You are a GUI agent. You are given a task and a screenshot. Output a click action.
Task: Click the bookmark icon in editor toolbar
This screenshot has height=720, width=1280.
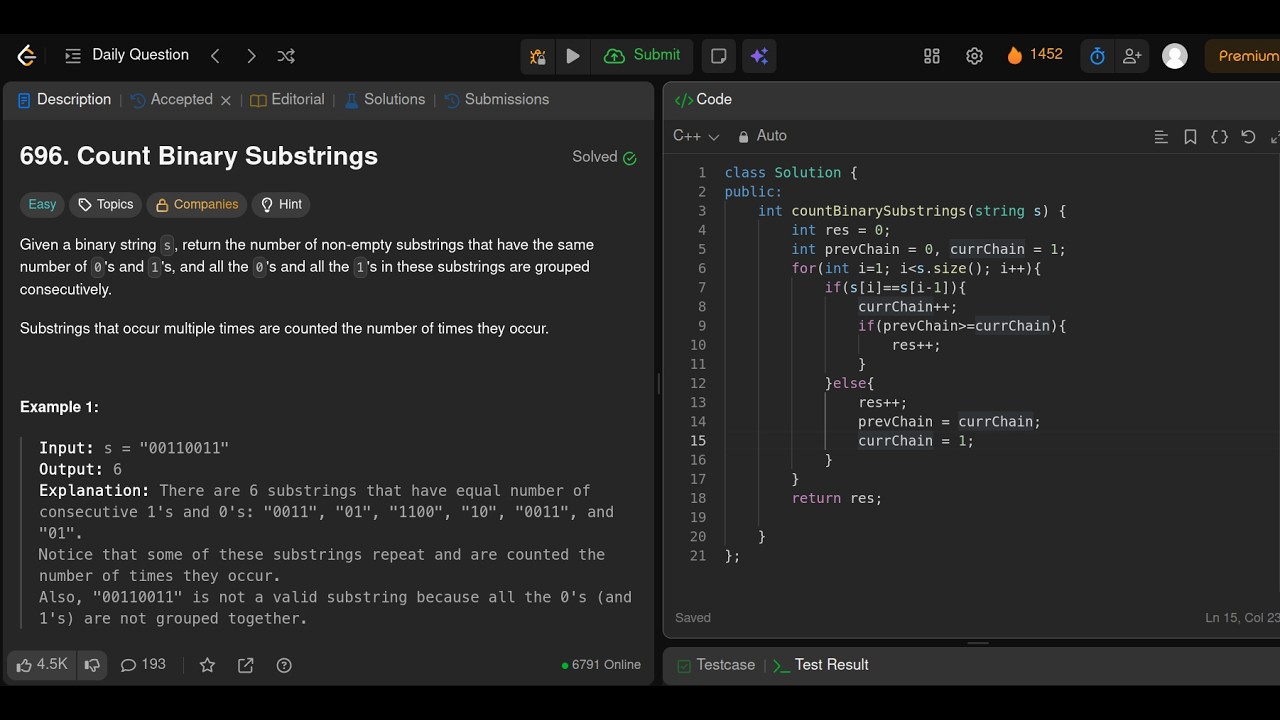pos(1190,137)
